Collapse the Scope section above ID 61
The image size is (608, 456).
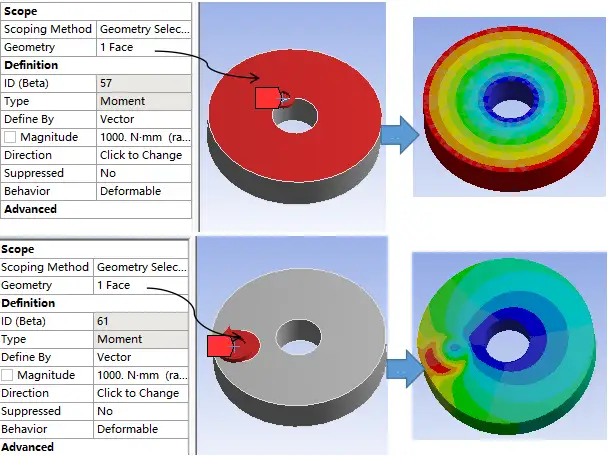tap(94, 249)
